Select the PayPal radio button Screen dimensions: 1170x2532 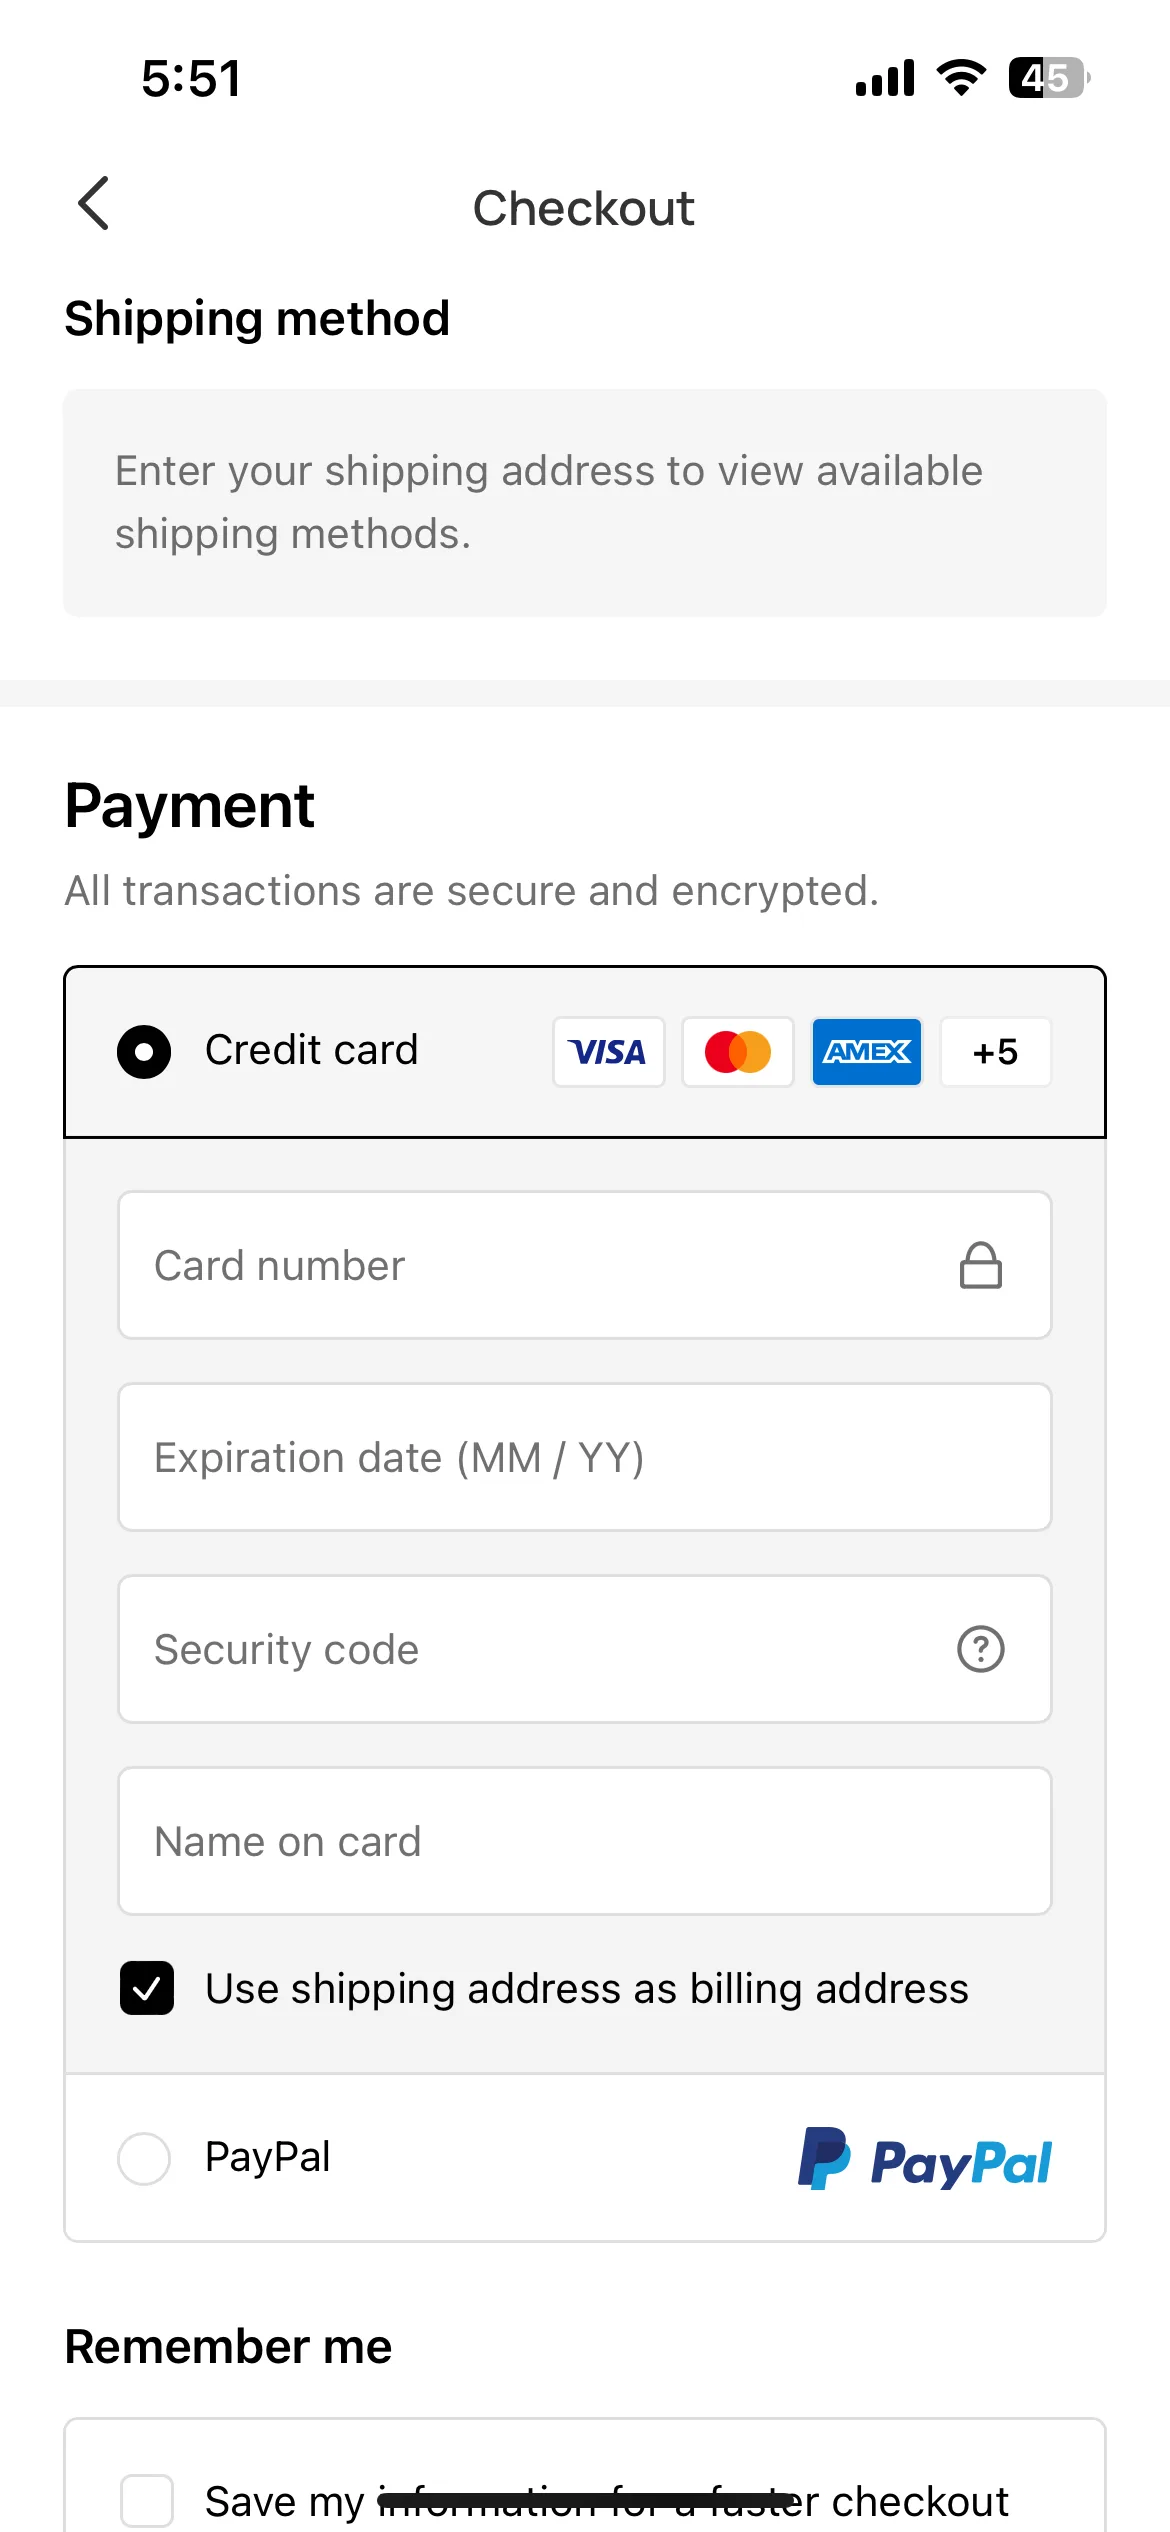(x=144, y=2158)
